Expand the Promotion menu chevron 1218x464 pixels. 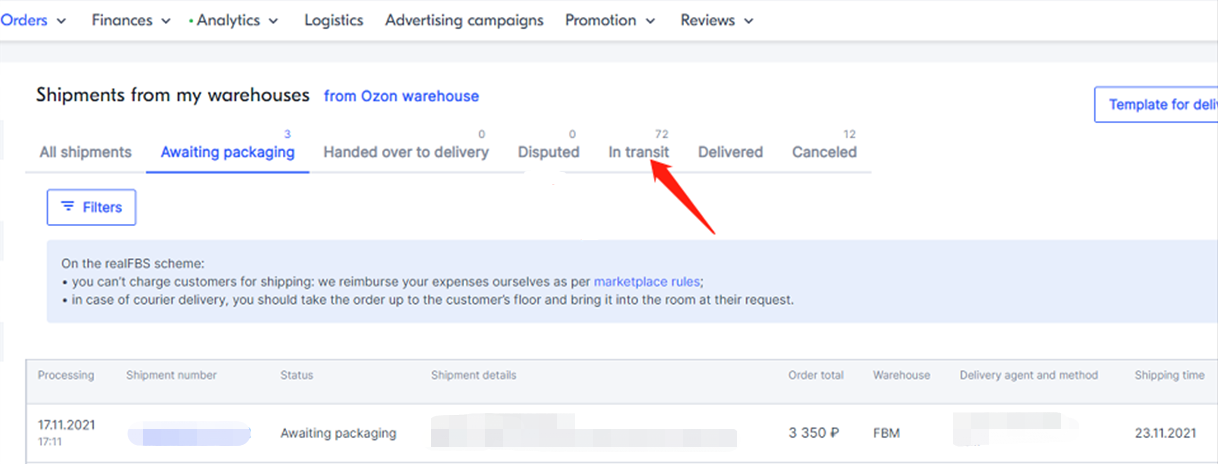pyautogui.click(x=651, y=21)
